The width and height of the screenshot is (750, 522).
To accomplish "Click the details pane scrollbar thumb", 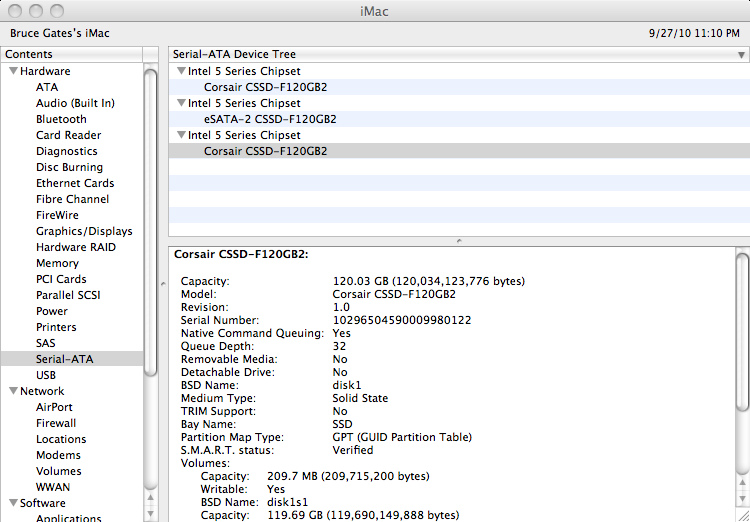I will point(742,332).
